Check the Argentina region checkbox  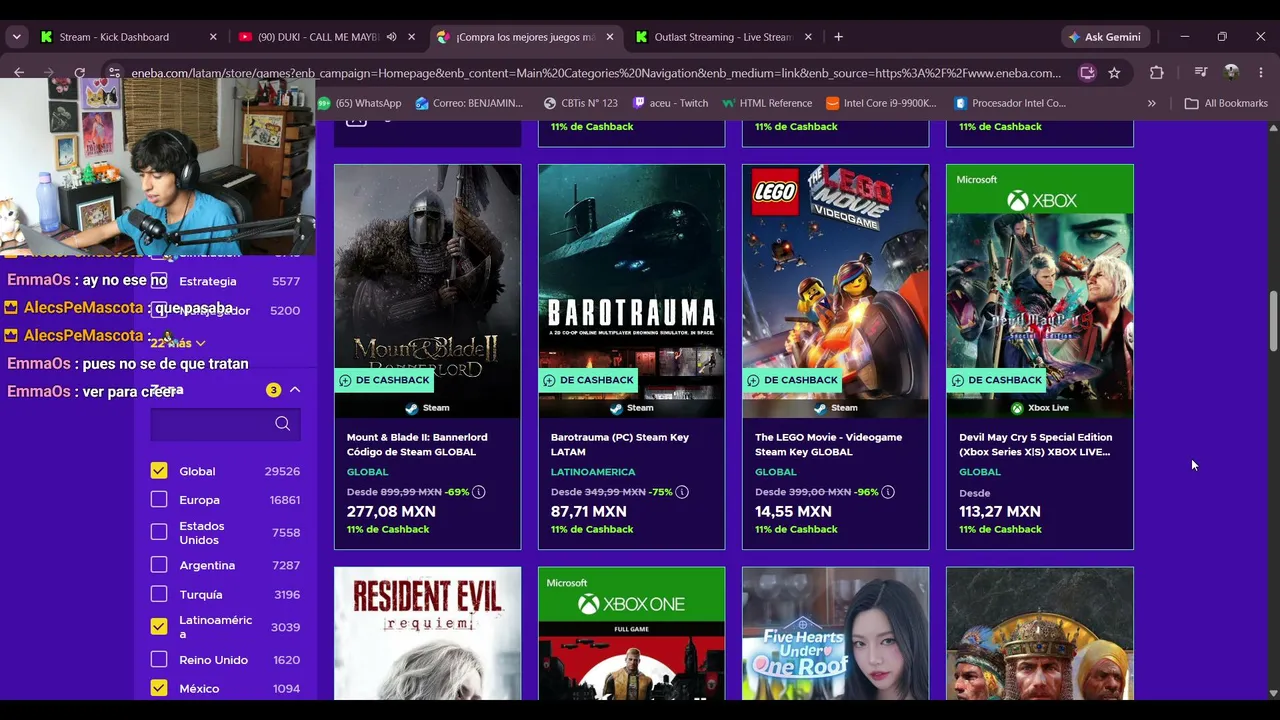pos(159,565)
